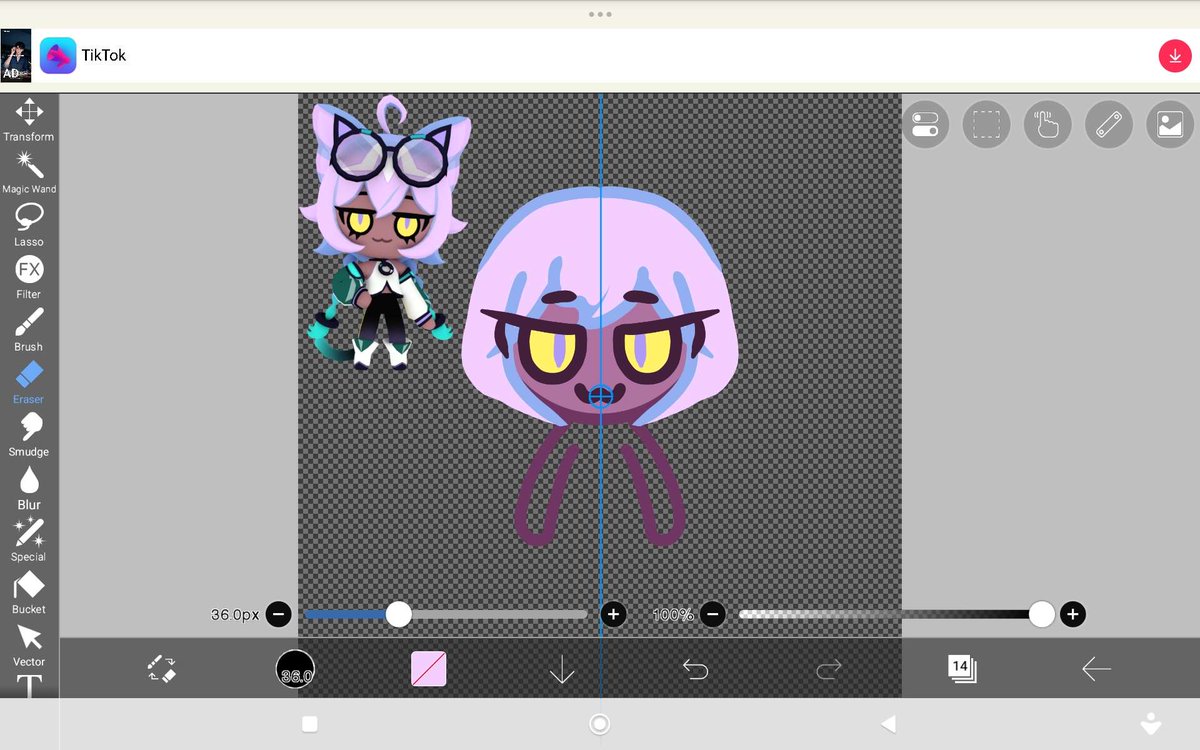
Task: Increase brush thickness with plus button
Action: [614, 614]
